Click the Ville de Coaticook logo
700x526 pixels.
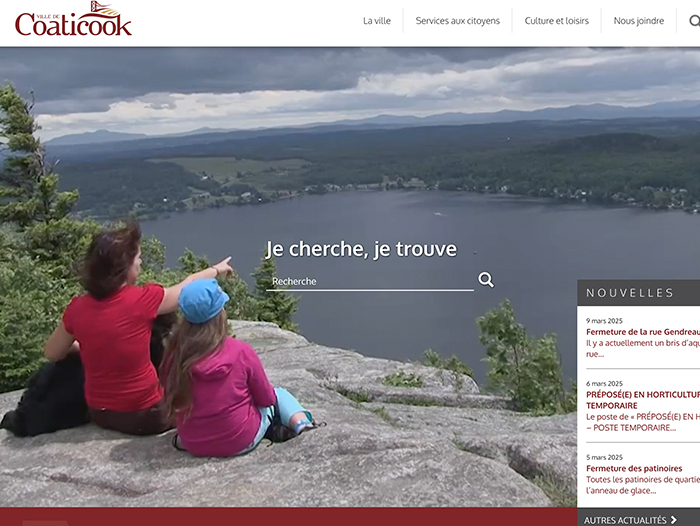73,19
